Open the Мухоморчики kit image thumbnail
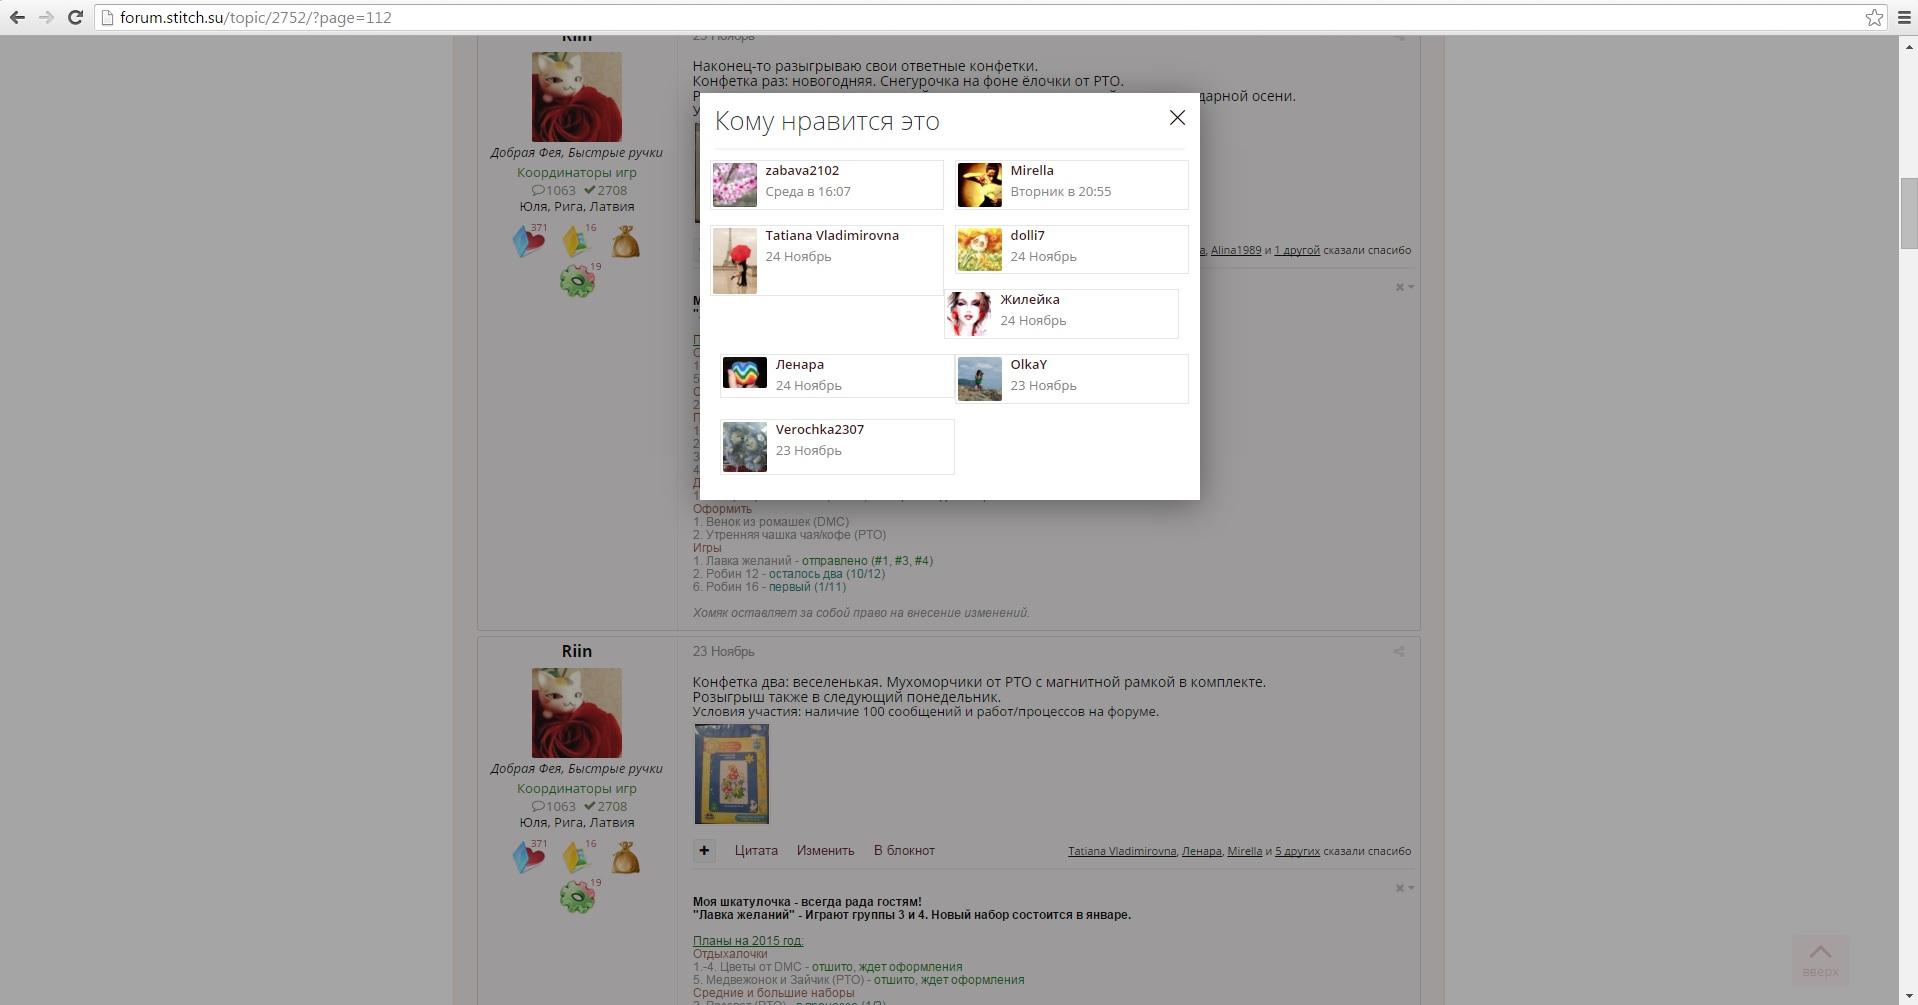This screenshot has height=1005, width=1918. (x=732, y=774)
